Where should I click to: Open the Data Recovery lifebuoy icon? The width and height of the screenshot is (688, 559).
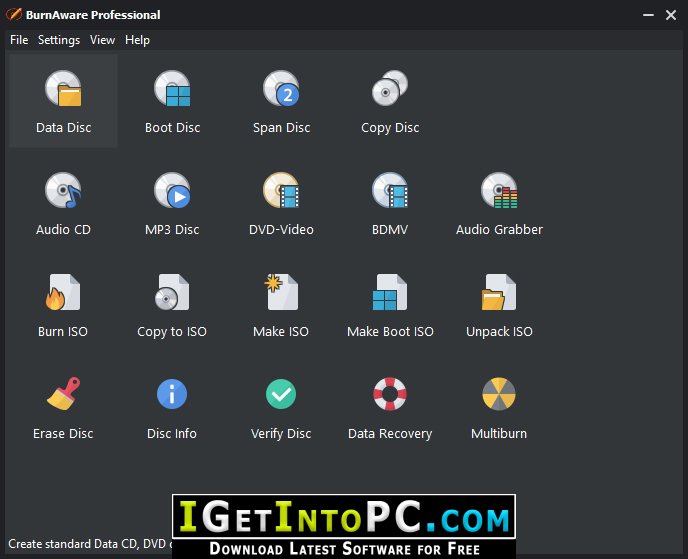pyautogui.click(x=390, y=394)
